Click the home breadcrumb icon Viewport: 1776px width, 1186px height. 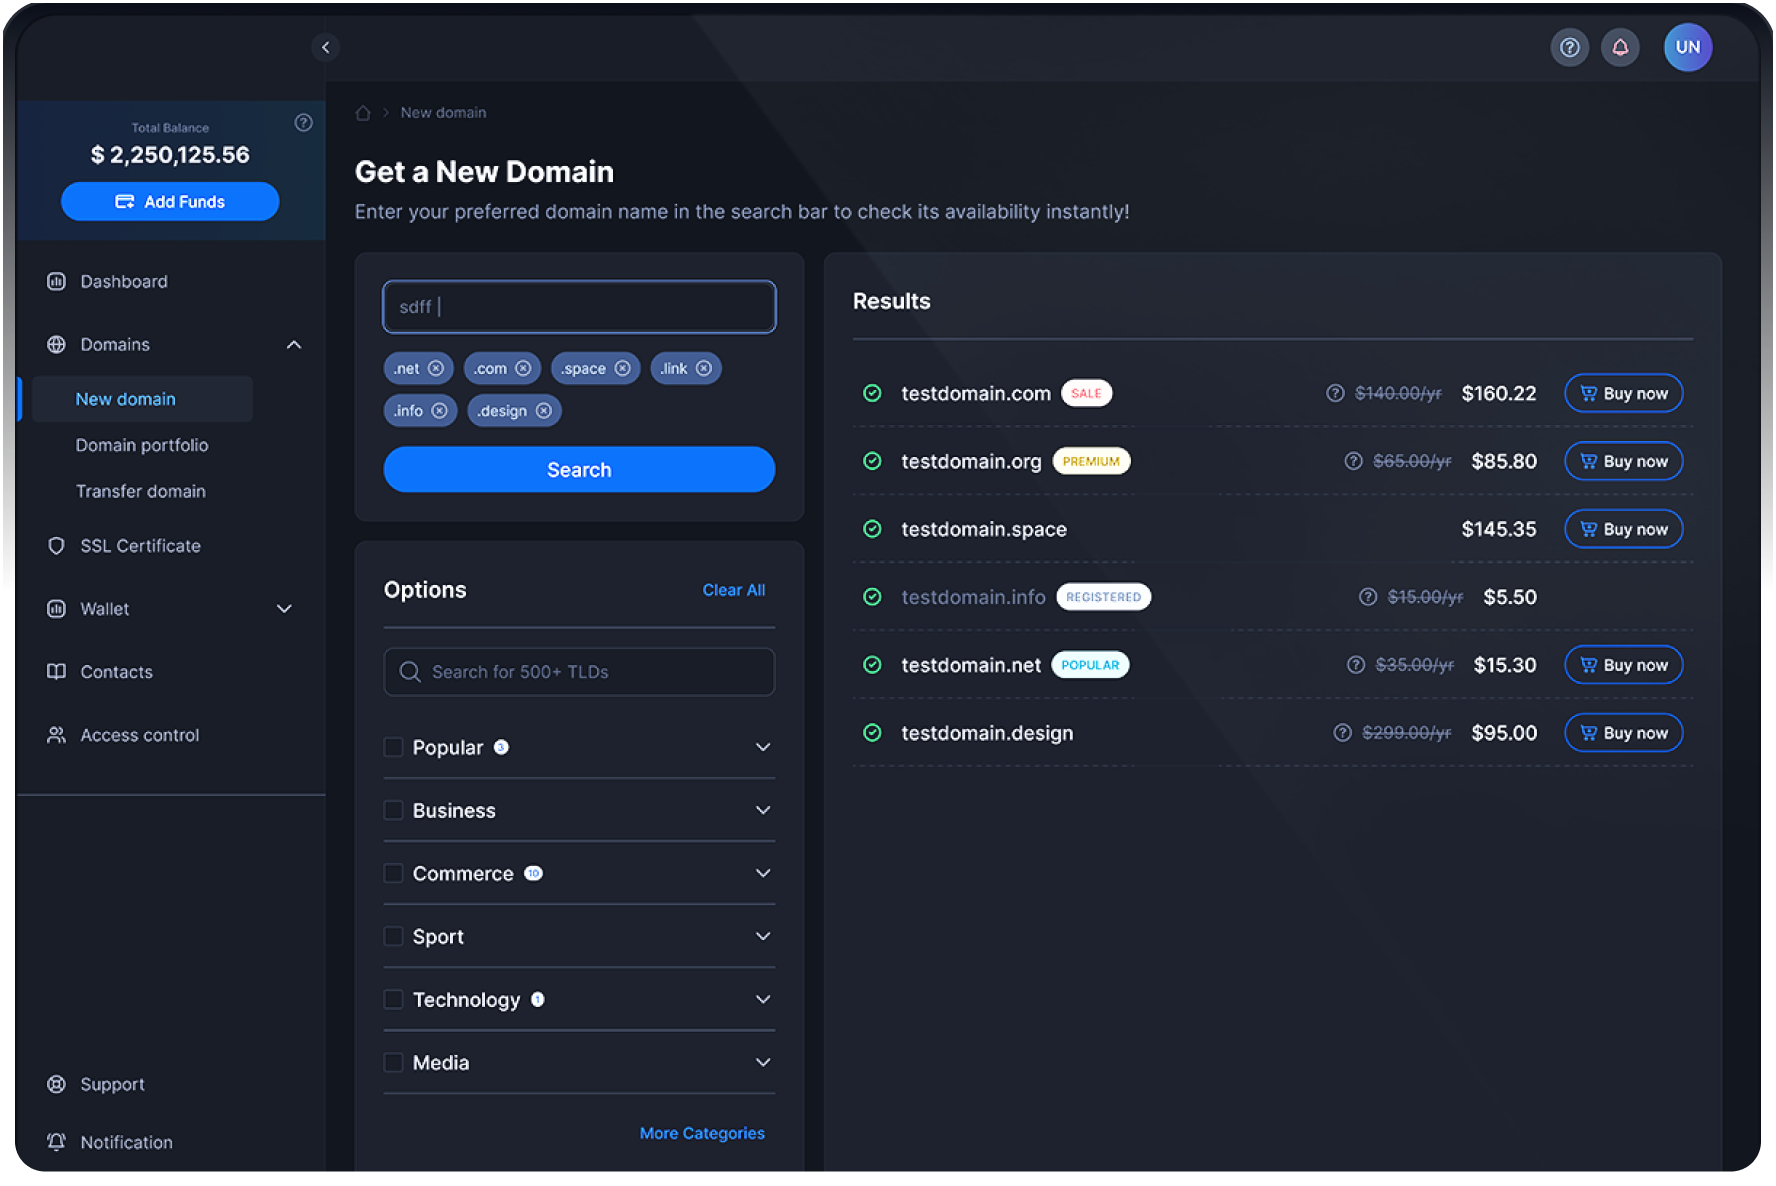pos(363,112)
